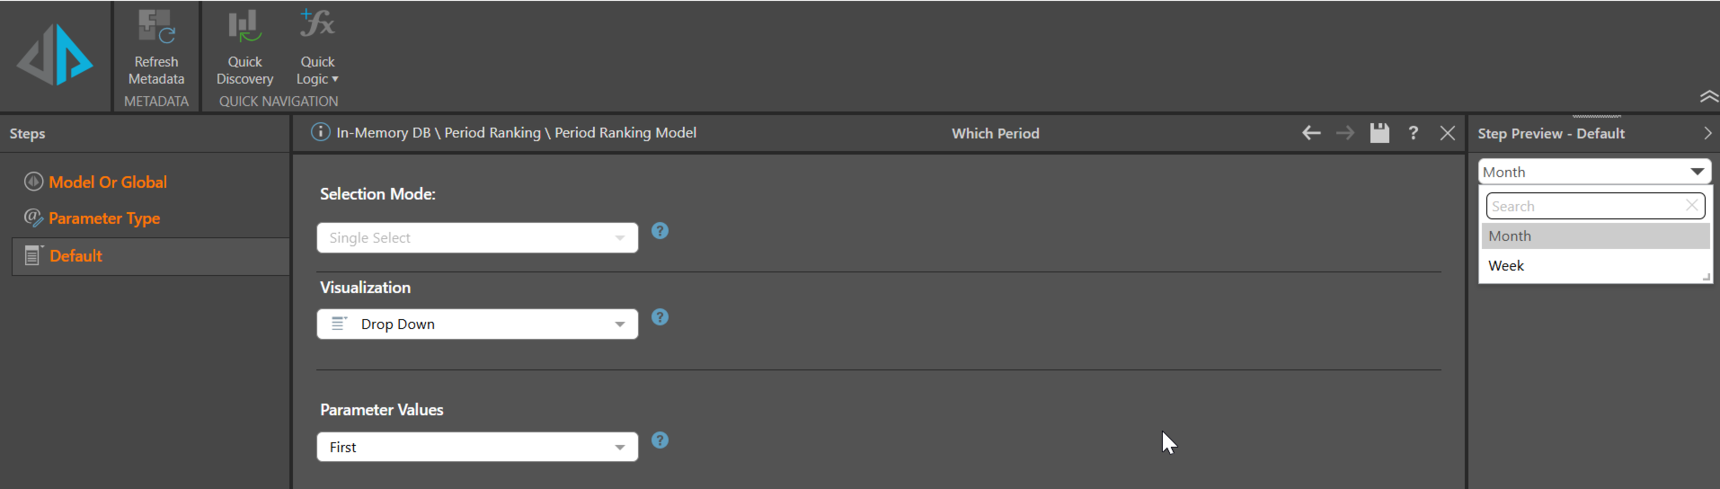Click the help icon for Parameter Values
The image size is (1720, 489).
(x=660, y=440)
